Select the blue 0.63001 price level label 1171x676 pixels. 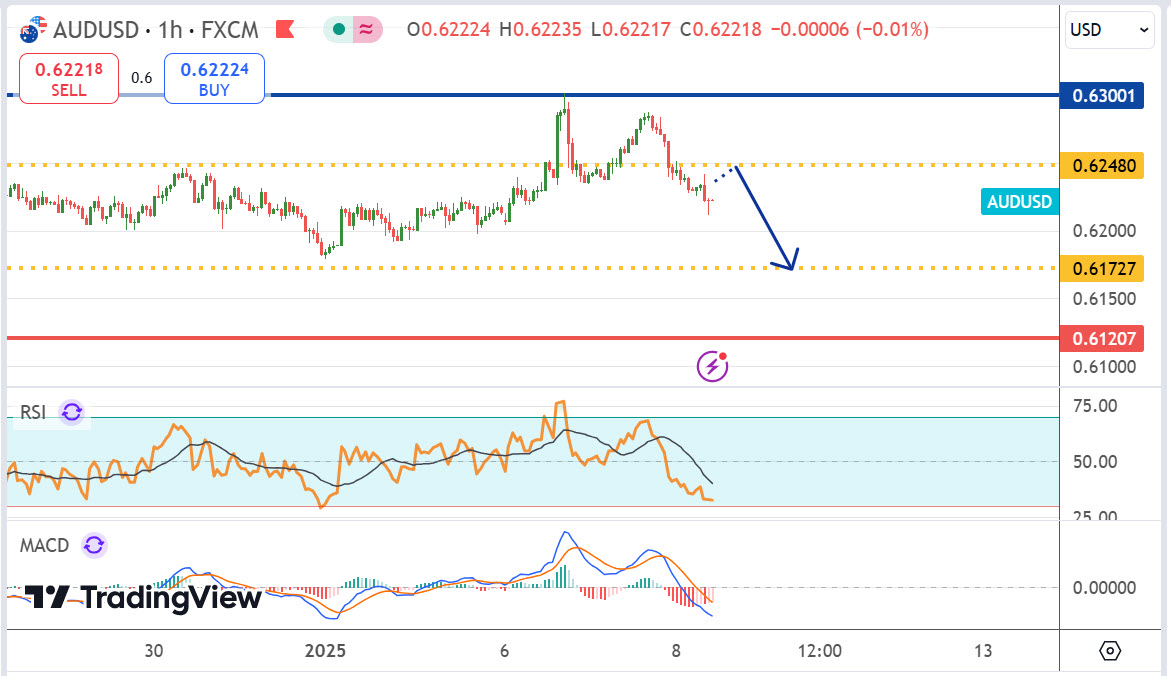coord(1103,96)
